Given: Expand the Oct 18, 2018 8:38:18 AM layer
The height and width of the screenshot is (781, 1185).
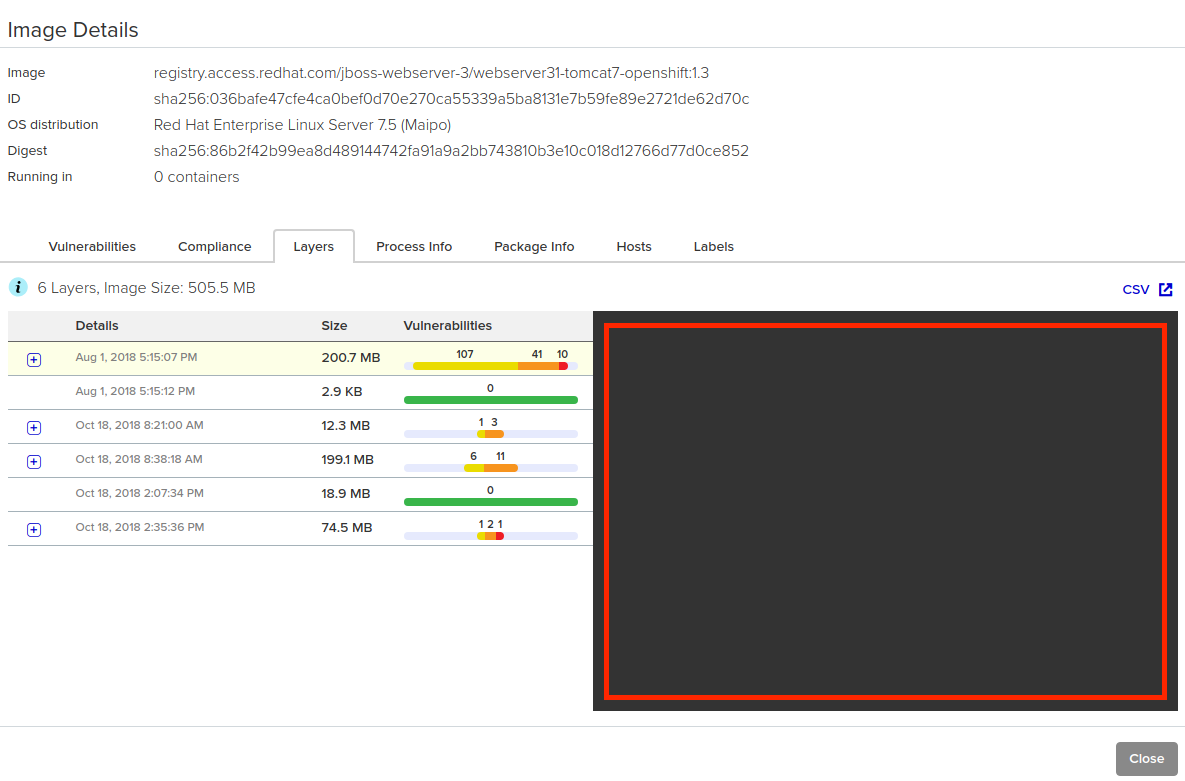Looking at the screenshot, I should pos(34,462).
